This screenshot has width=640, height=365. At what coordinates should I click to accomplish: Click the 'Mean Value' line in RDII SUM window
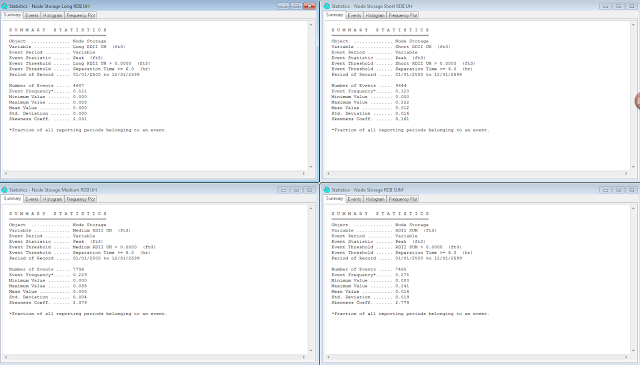pyautogui.click(x=371, y=292)
